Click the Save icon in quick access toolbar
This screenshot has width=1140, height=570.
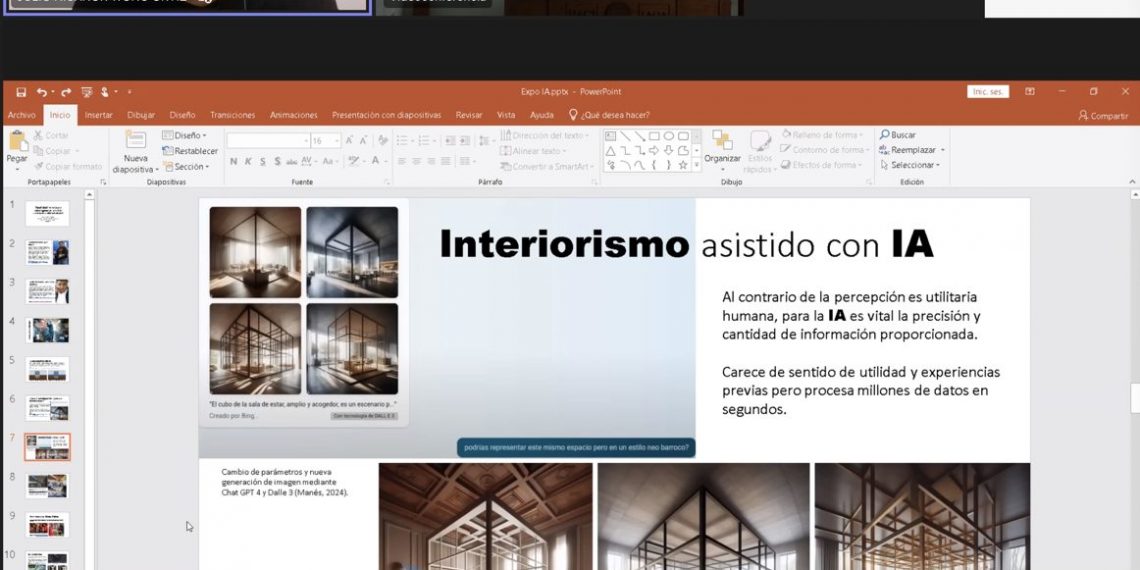pyautogui.click(x=21, y=92)
